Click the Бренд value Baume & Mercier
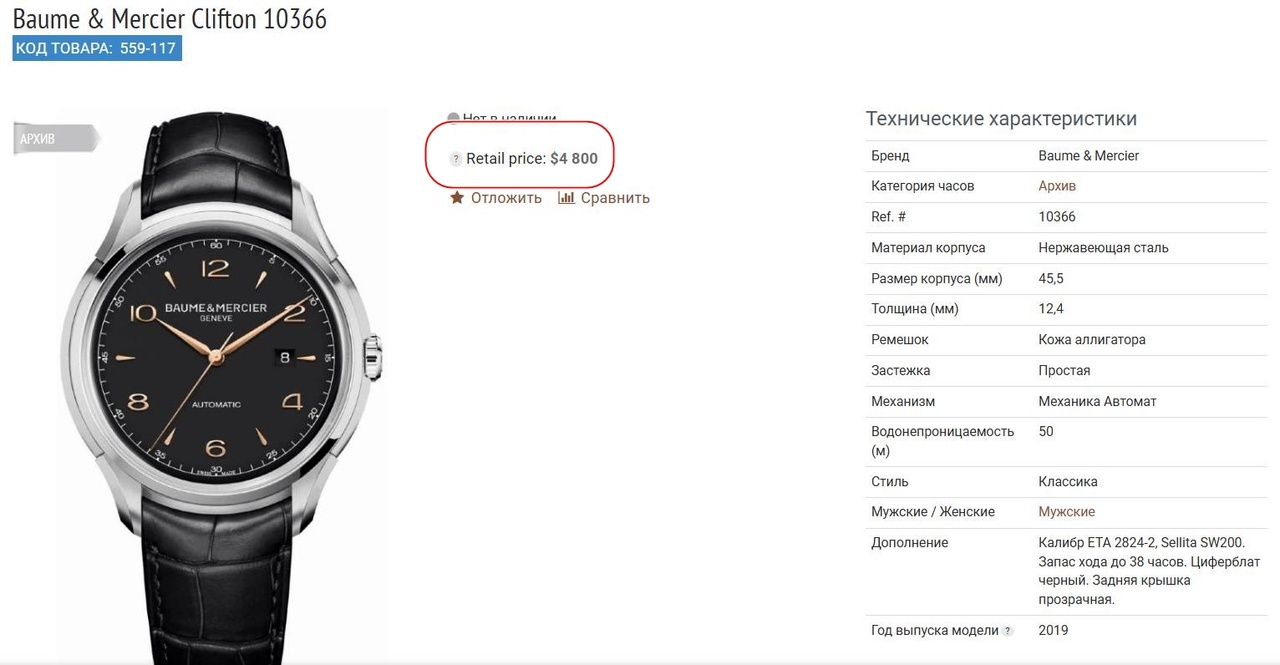 (1089, 156)
